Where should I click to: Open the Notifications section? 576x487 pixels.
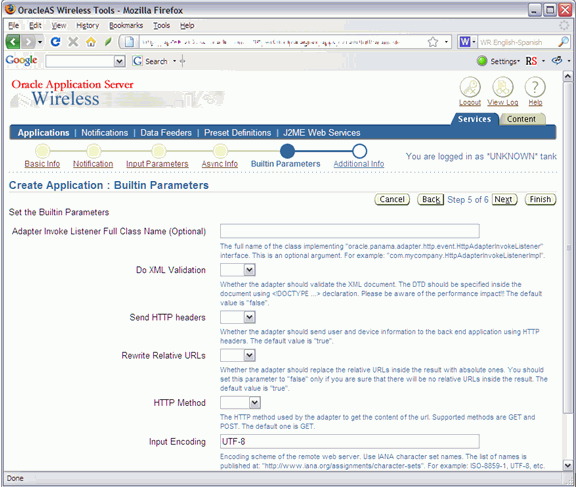pos(105,133)
